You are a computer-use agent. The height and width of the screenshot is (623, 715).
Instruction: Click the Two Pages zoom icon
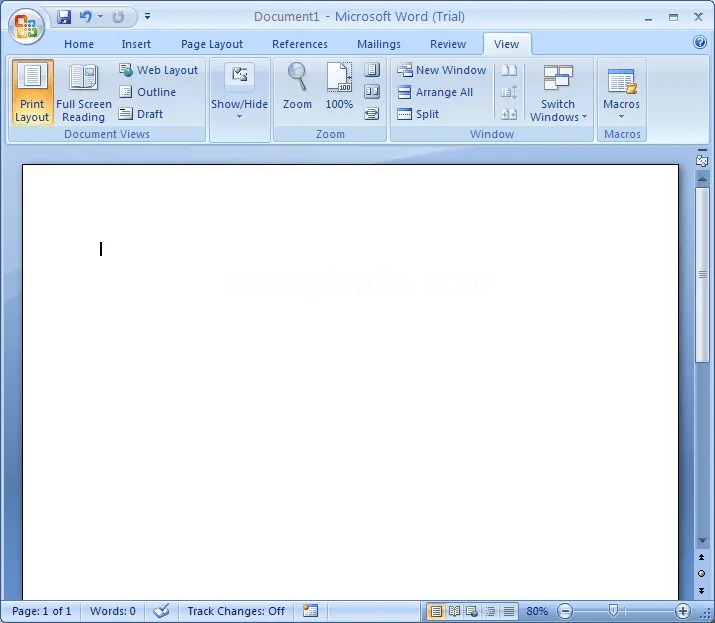(x=372, y=92)
